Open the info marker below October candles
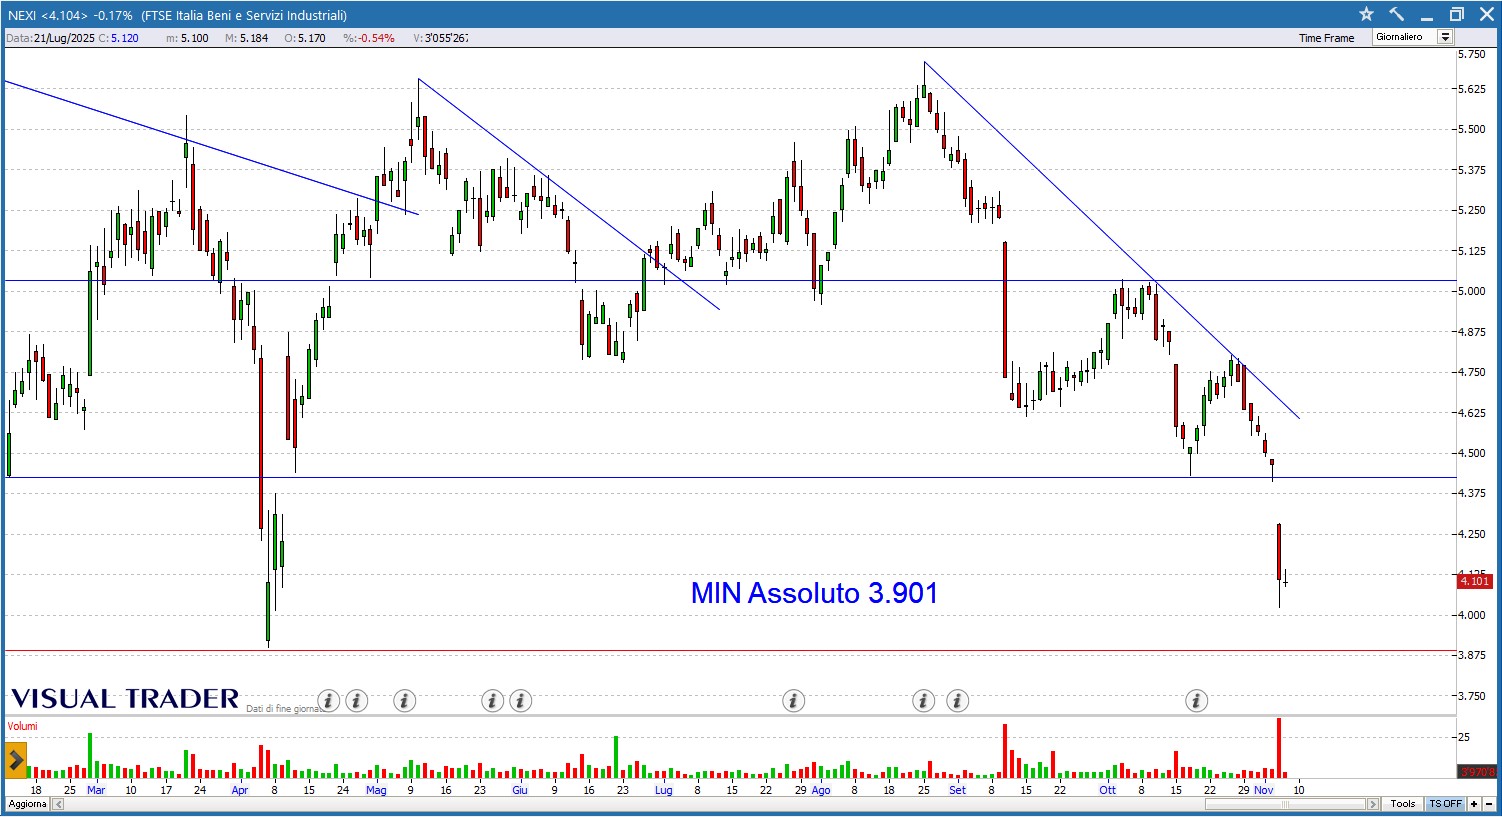 [x=1196, y=701]
